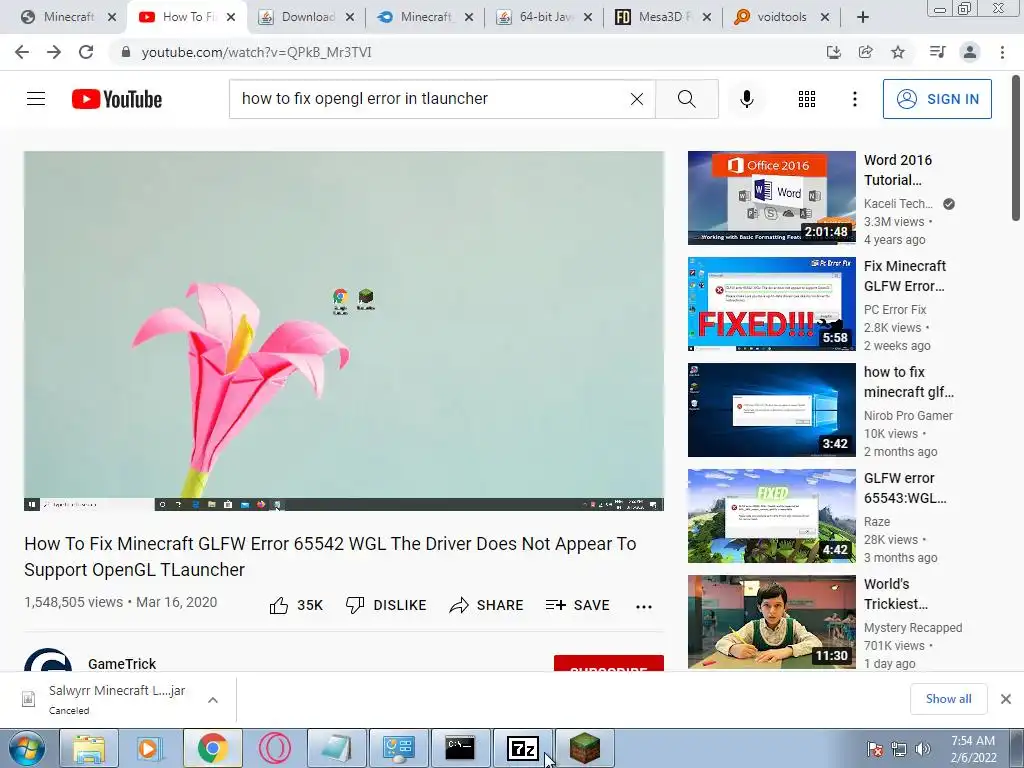Click the network tray icon
The height and width of the screenshot is (768, 1024).
(x=899, y=749)
